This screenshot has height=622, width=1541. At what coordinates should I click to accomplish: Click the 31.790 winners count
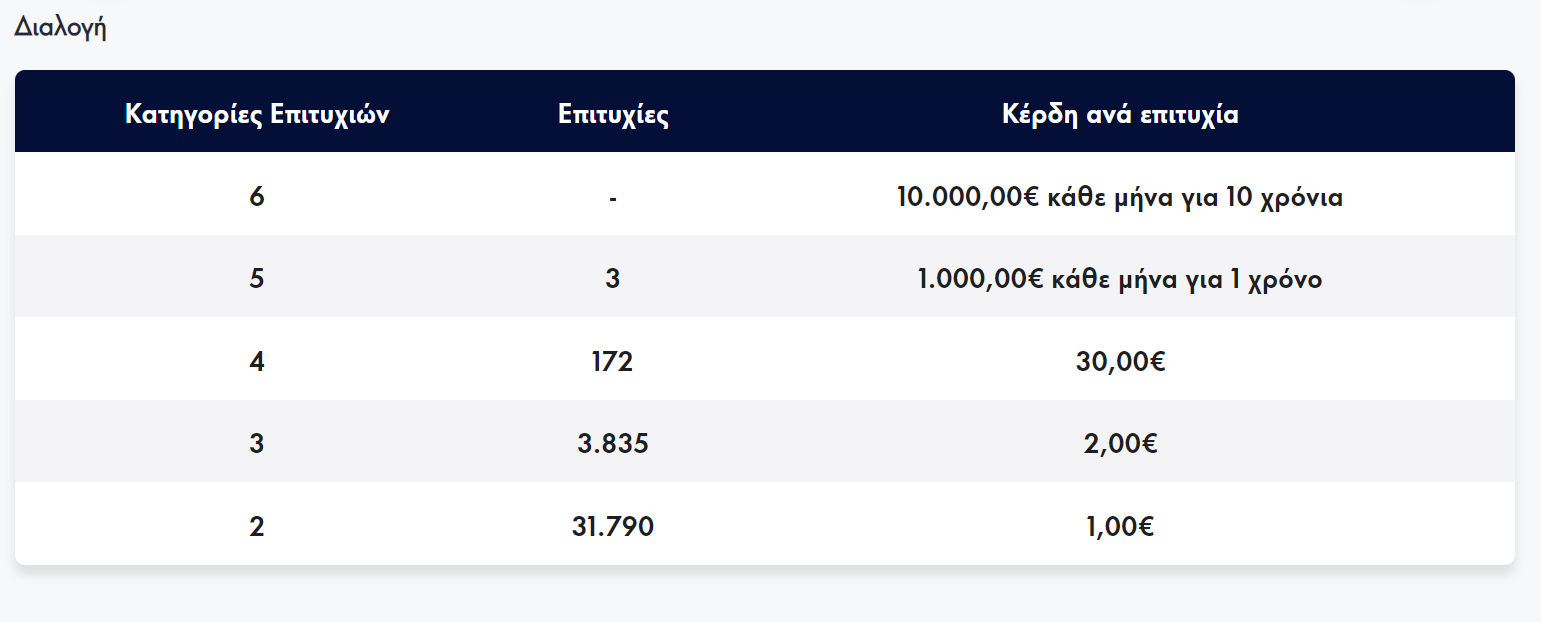(613, 526)
